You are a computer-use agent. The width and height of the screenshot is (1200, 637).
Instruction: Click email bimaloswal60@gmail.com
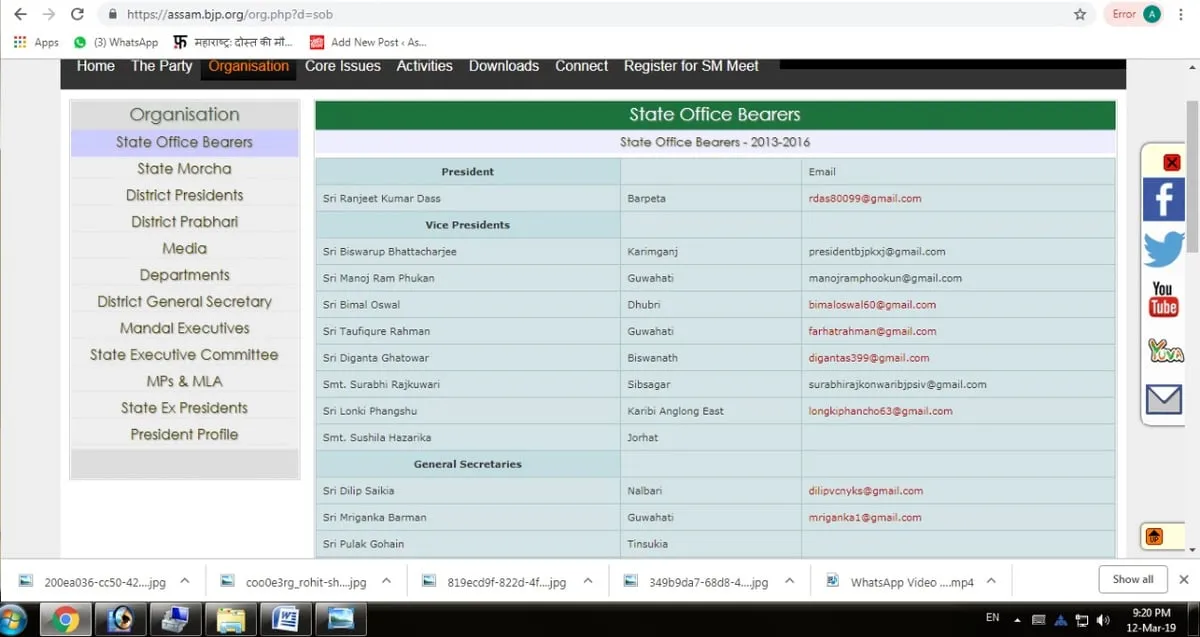click(x=872, y=305)
